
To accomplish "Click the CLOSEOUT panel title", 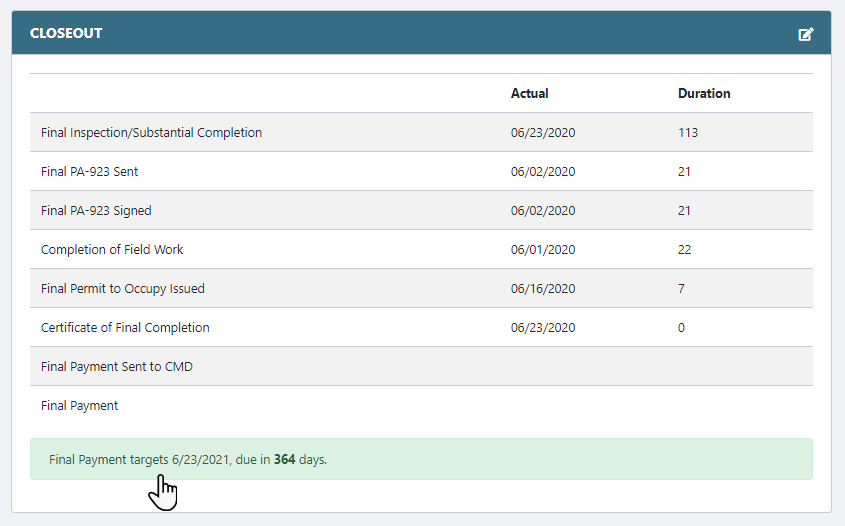I will coord(66,33).
